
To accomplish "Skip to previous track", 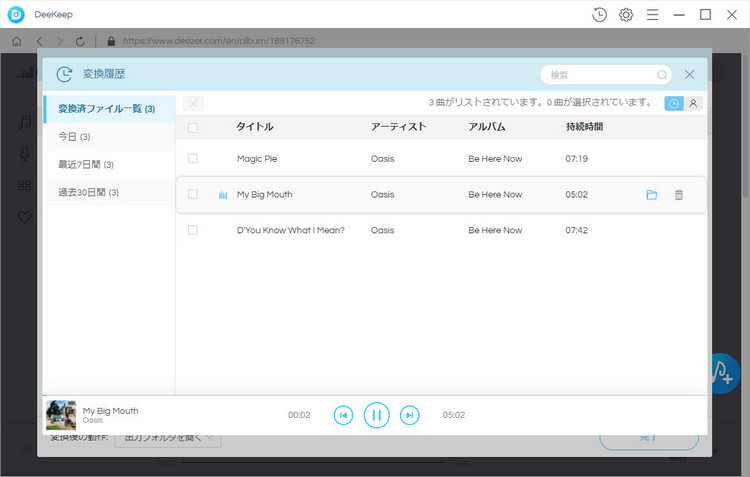I will [343, 415].
